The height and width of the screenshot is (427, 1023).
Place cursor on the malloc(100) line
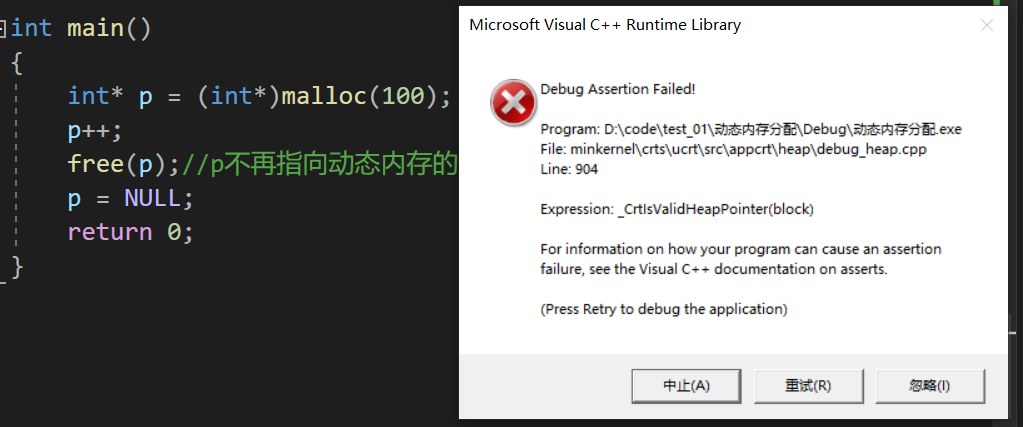tap(260, 97)
